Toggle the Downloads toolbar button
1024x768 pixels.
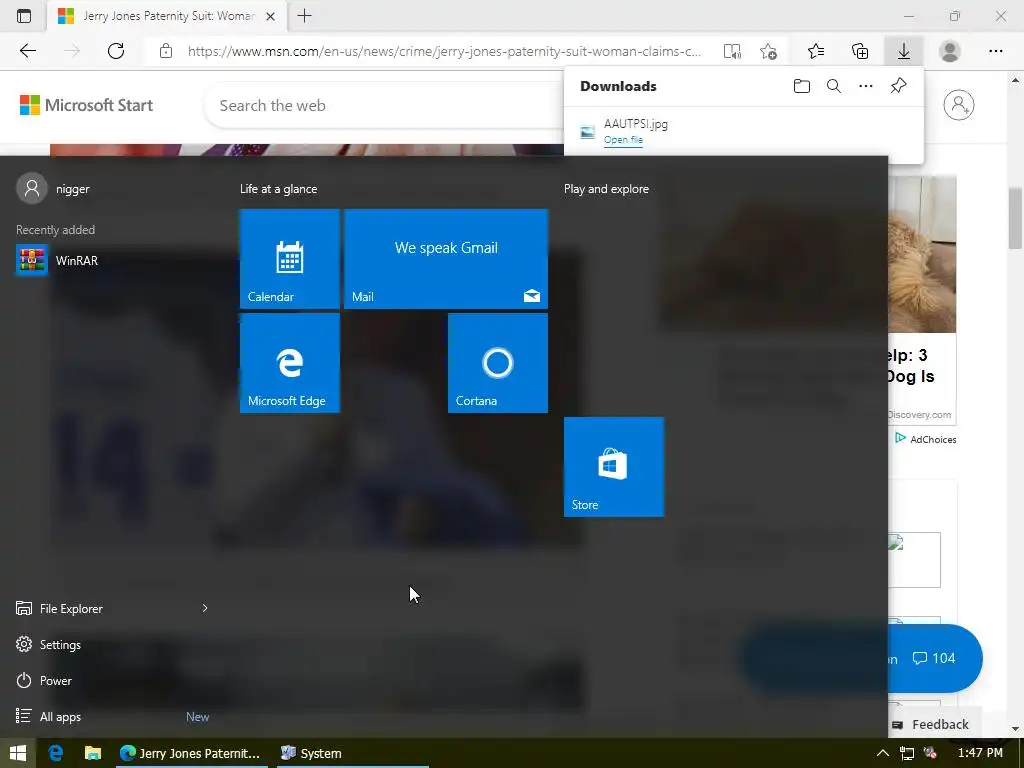click(904, 51)
